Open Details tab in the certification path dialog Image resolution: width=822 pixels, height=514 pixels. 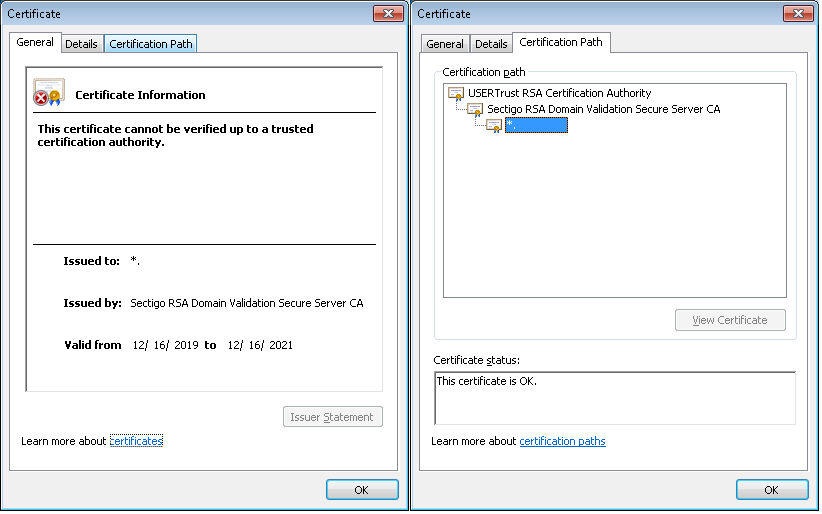pyautogui.click(x=491, y=44)
